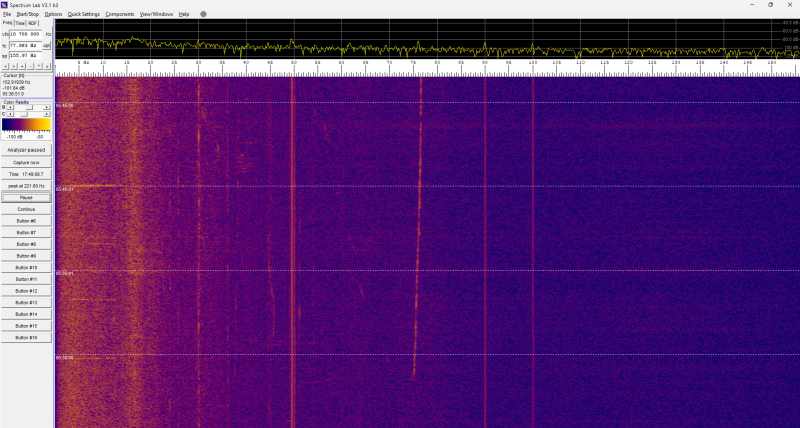Click the cursor level readout -101.84 dB
The height and width of the screenshot is (428, 800).
pos(14,88)
